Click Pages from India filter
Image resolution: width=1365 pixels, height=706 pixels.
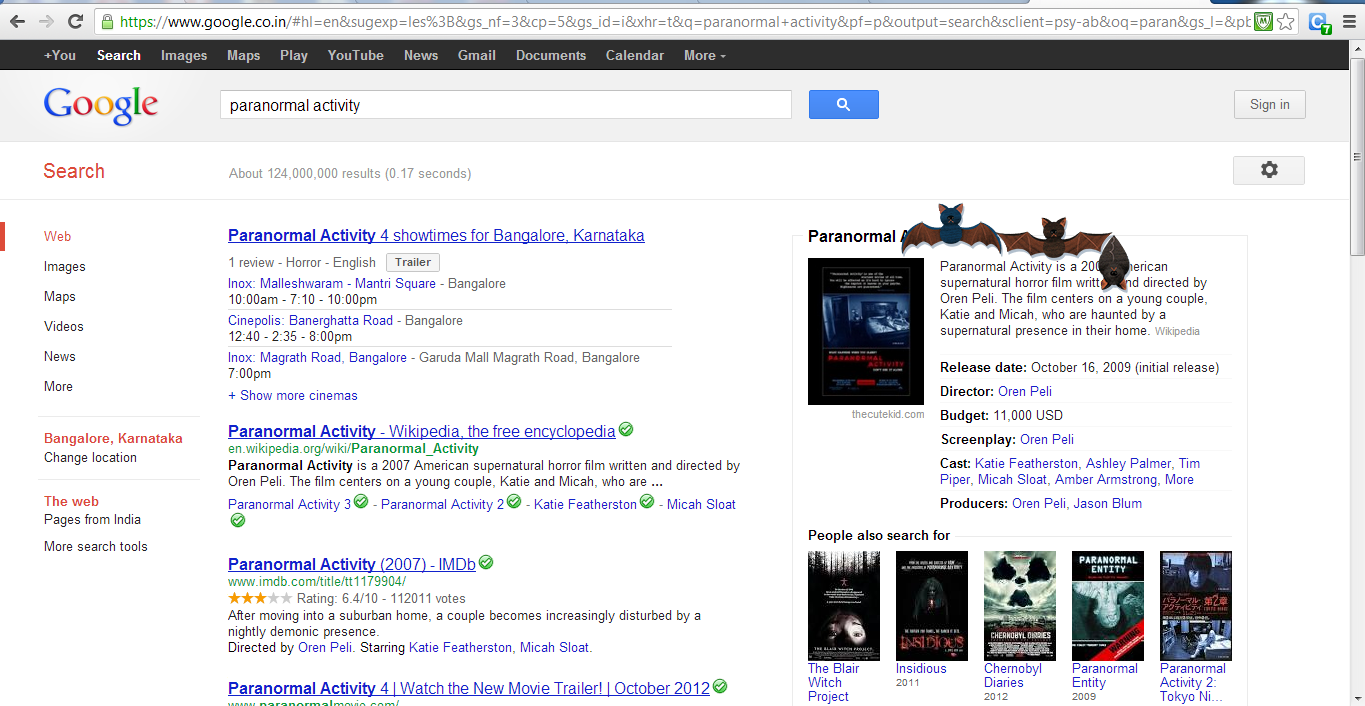(92, 519)
